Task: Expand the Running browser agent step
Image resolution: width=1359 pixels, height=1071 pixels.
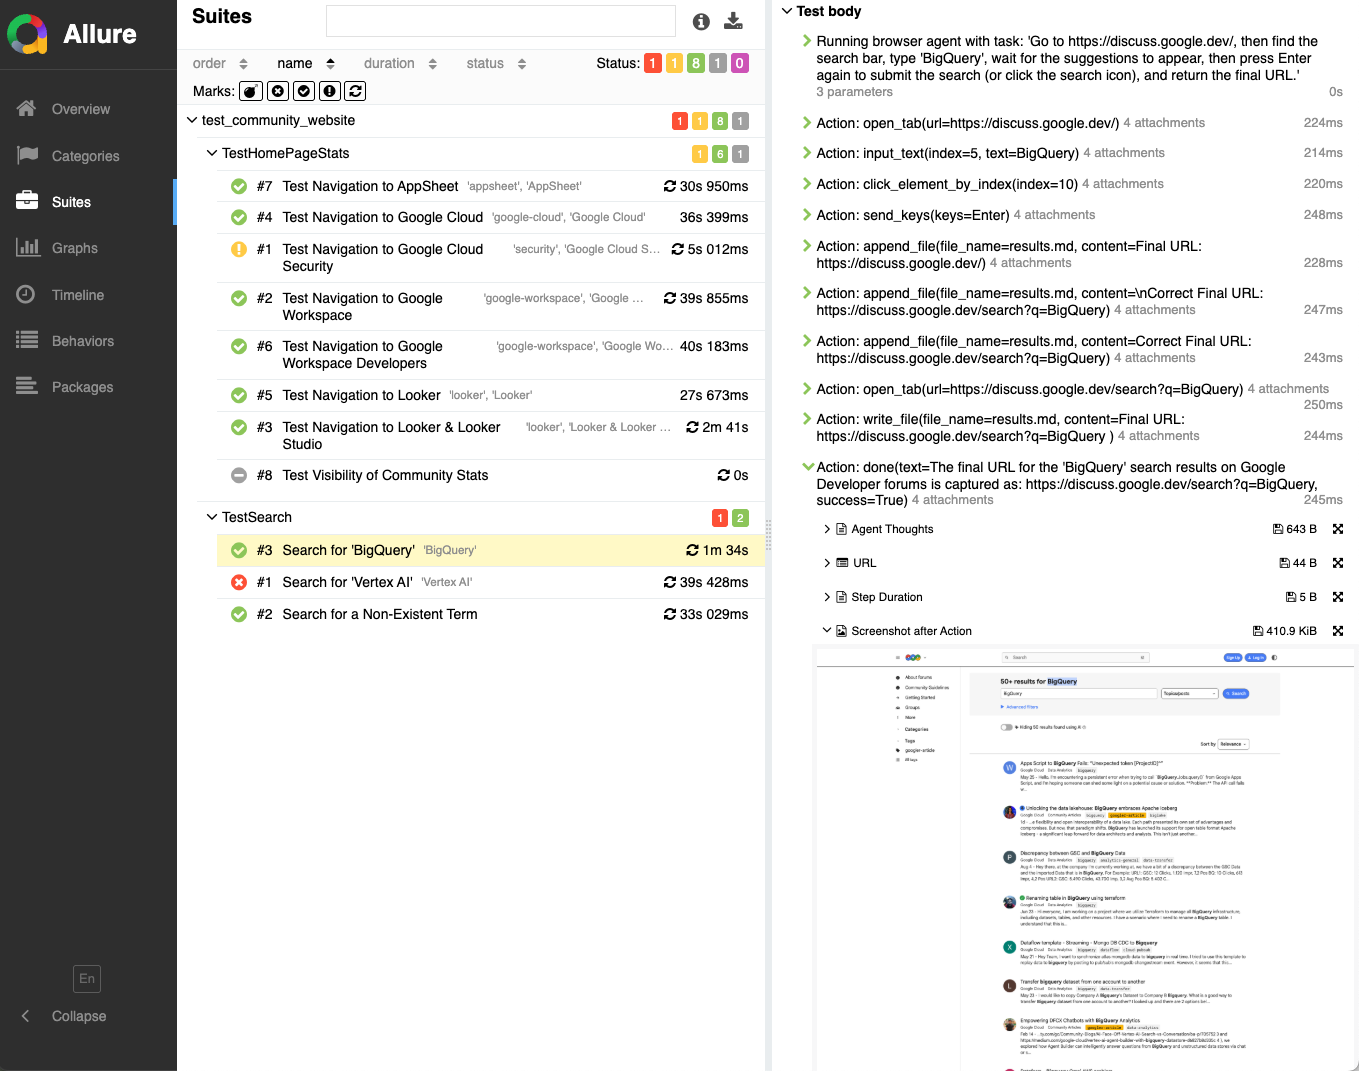Action: 807,41
